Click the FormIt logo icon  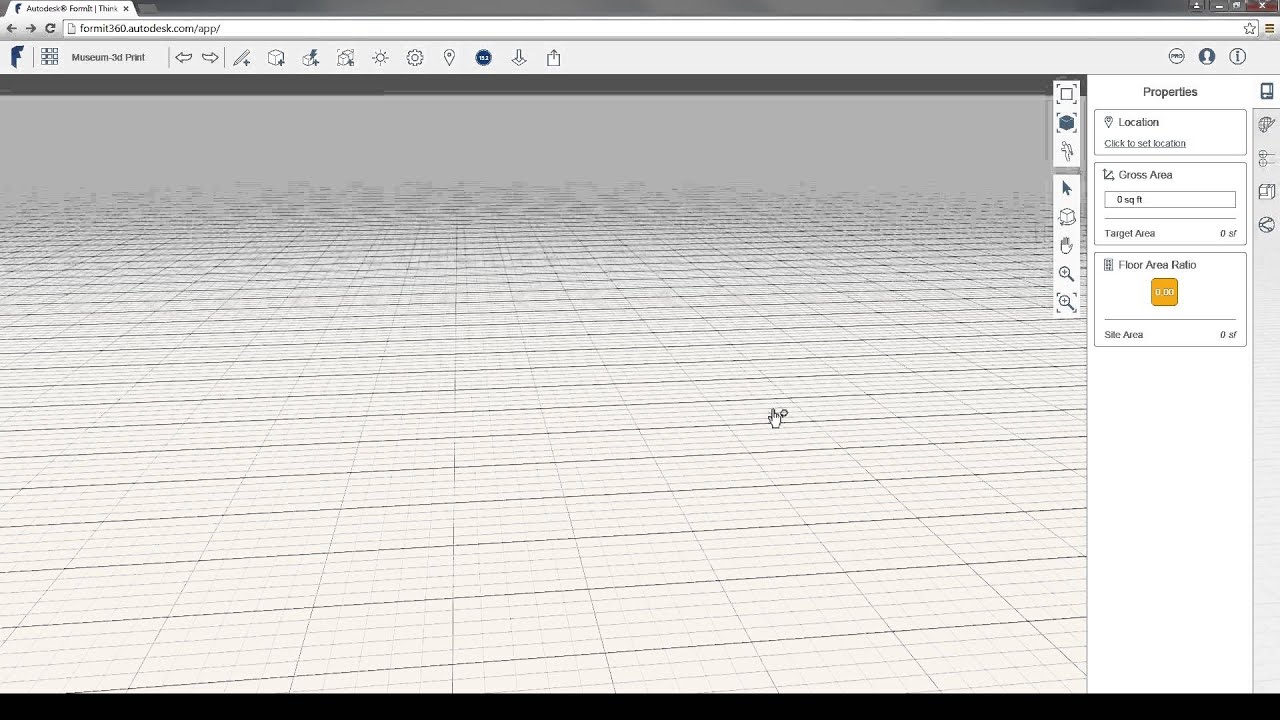17,57
